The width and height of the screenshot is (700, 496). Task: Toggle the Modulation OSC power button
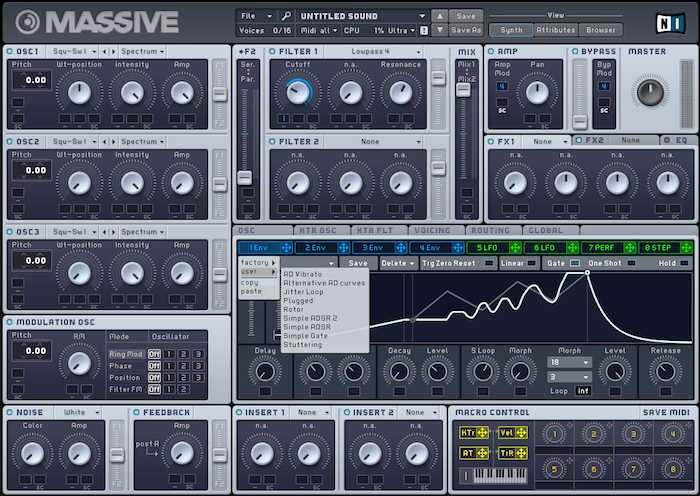(x=9, y=322)
